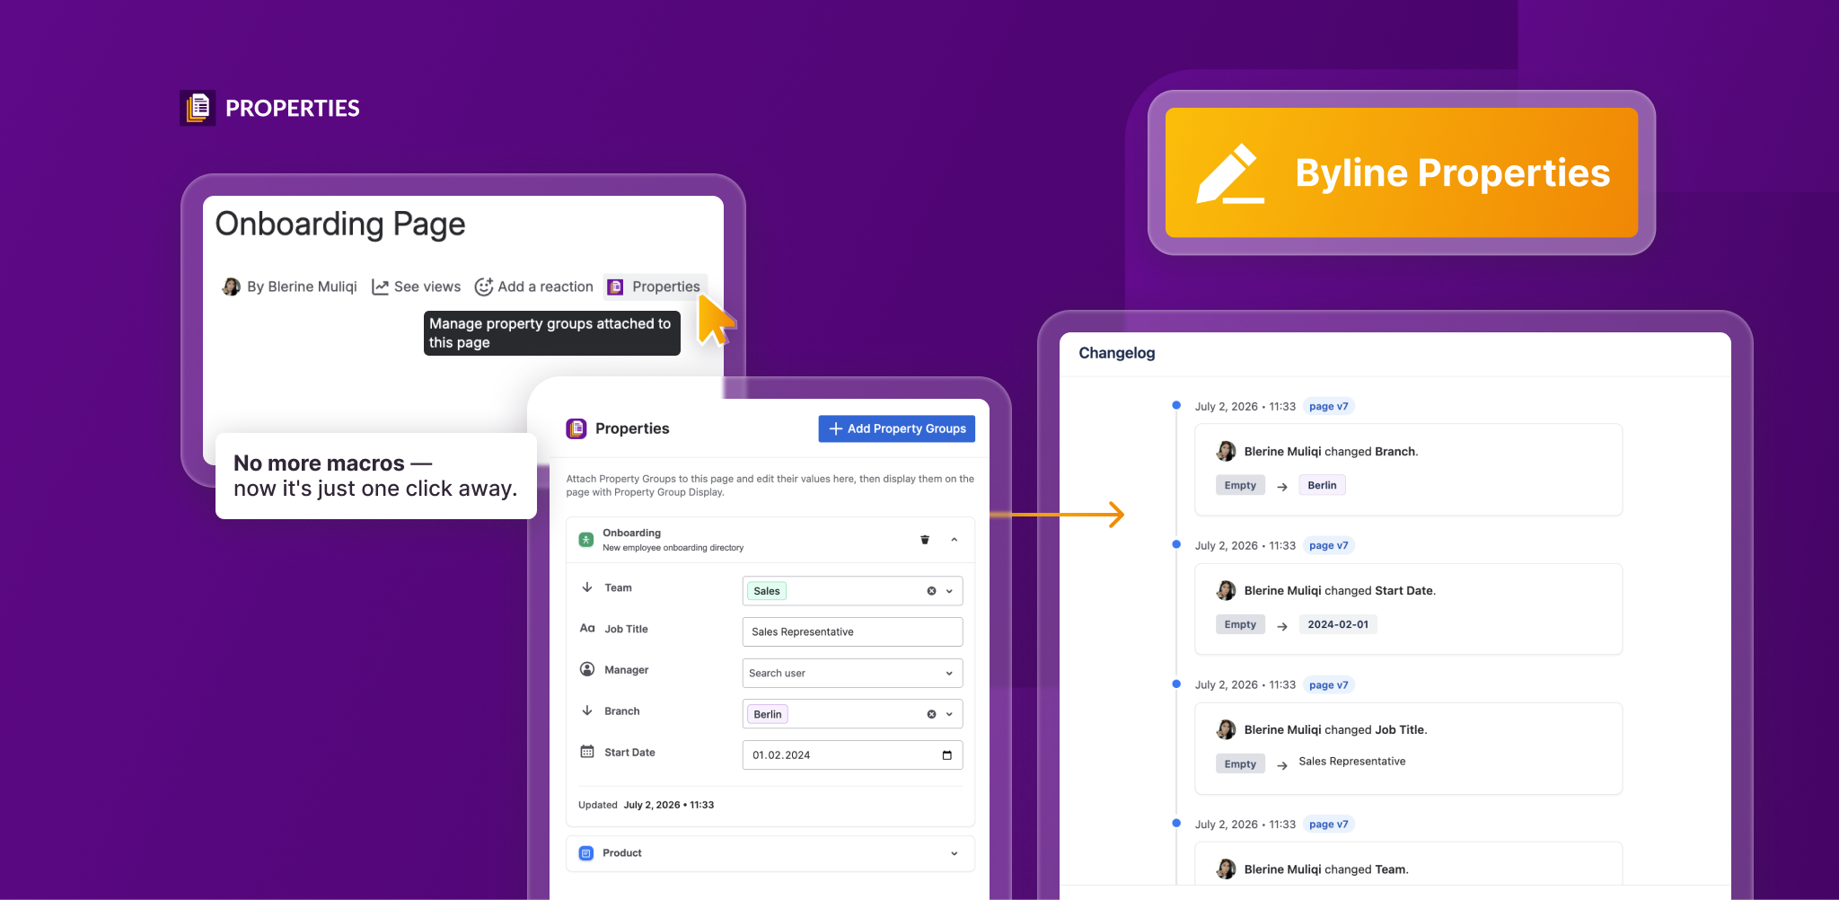This screenshot has height=900, width=1839.
Task: Click 2024-02-01 value in Changelog
Action: click(1337, 624)
